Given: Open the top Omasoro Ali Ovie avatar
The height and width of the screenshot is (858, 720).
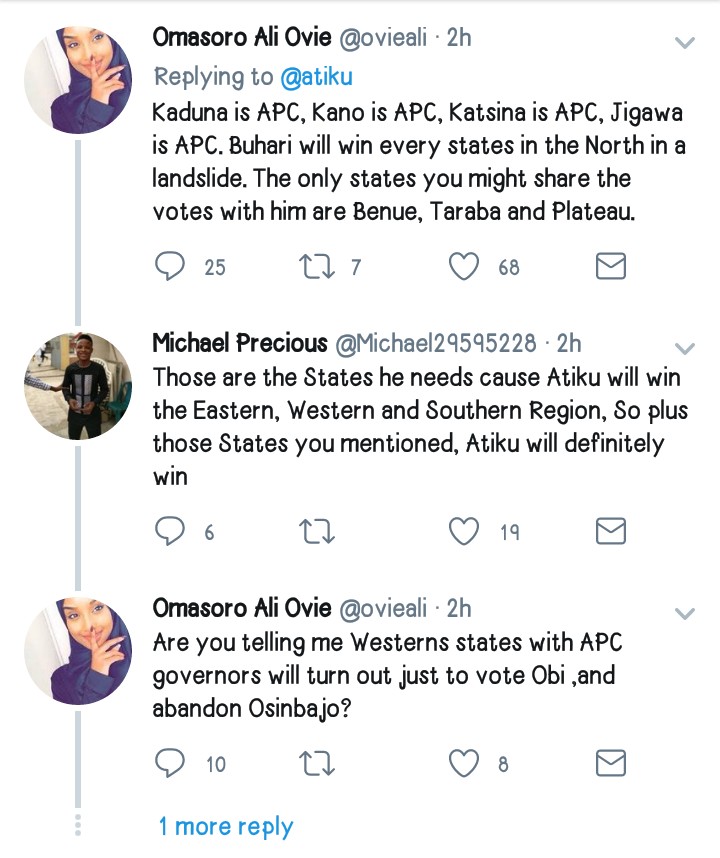Looking at the screenshot, I should [x=78, y=80].
